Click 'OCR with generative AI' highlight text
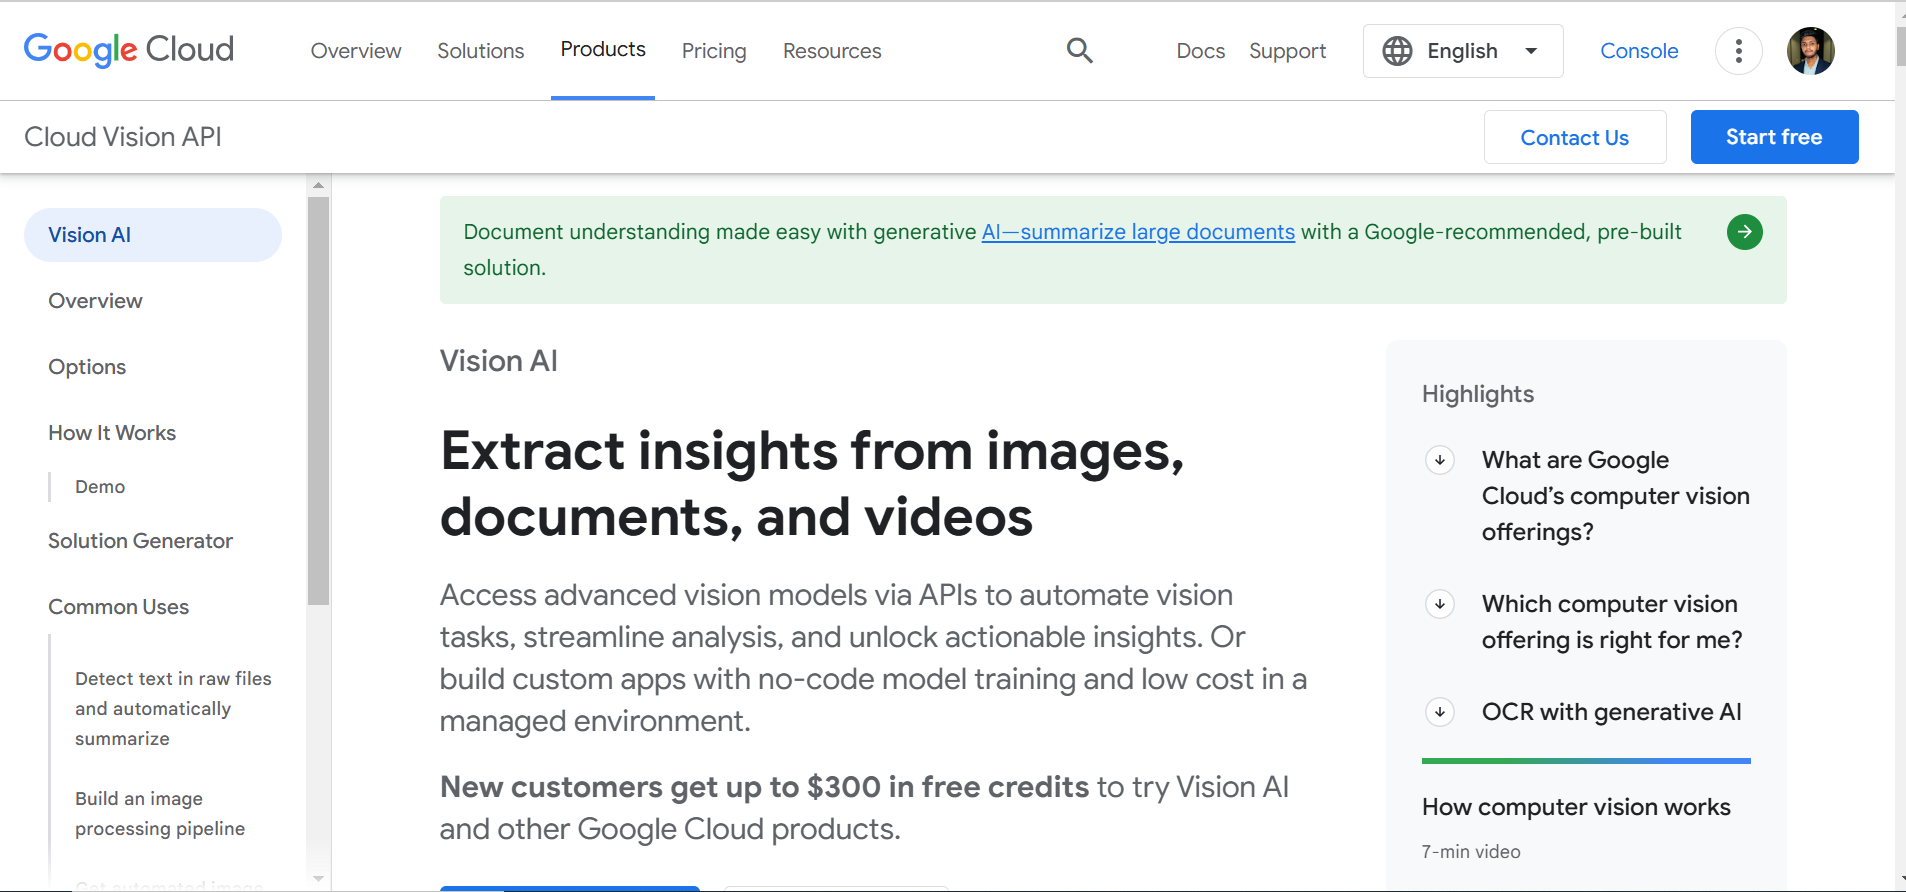 (x=1612, y=712)
